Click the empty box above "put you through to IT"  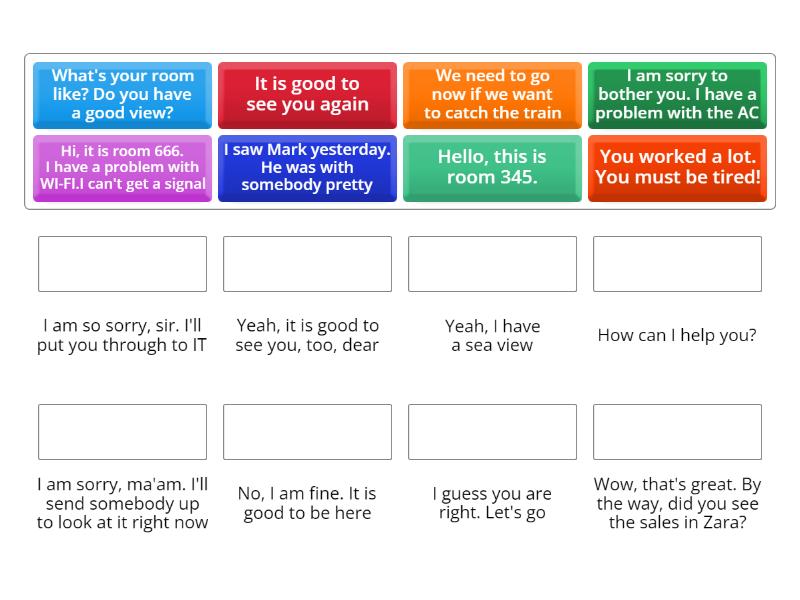coord(122,264)
